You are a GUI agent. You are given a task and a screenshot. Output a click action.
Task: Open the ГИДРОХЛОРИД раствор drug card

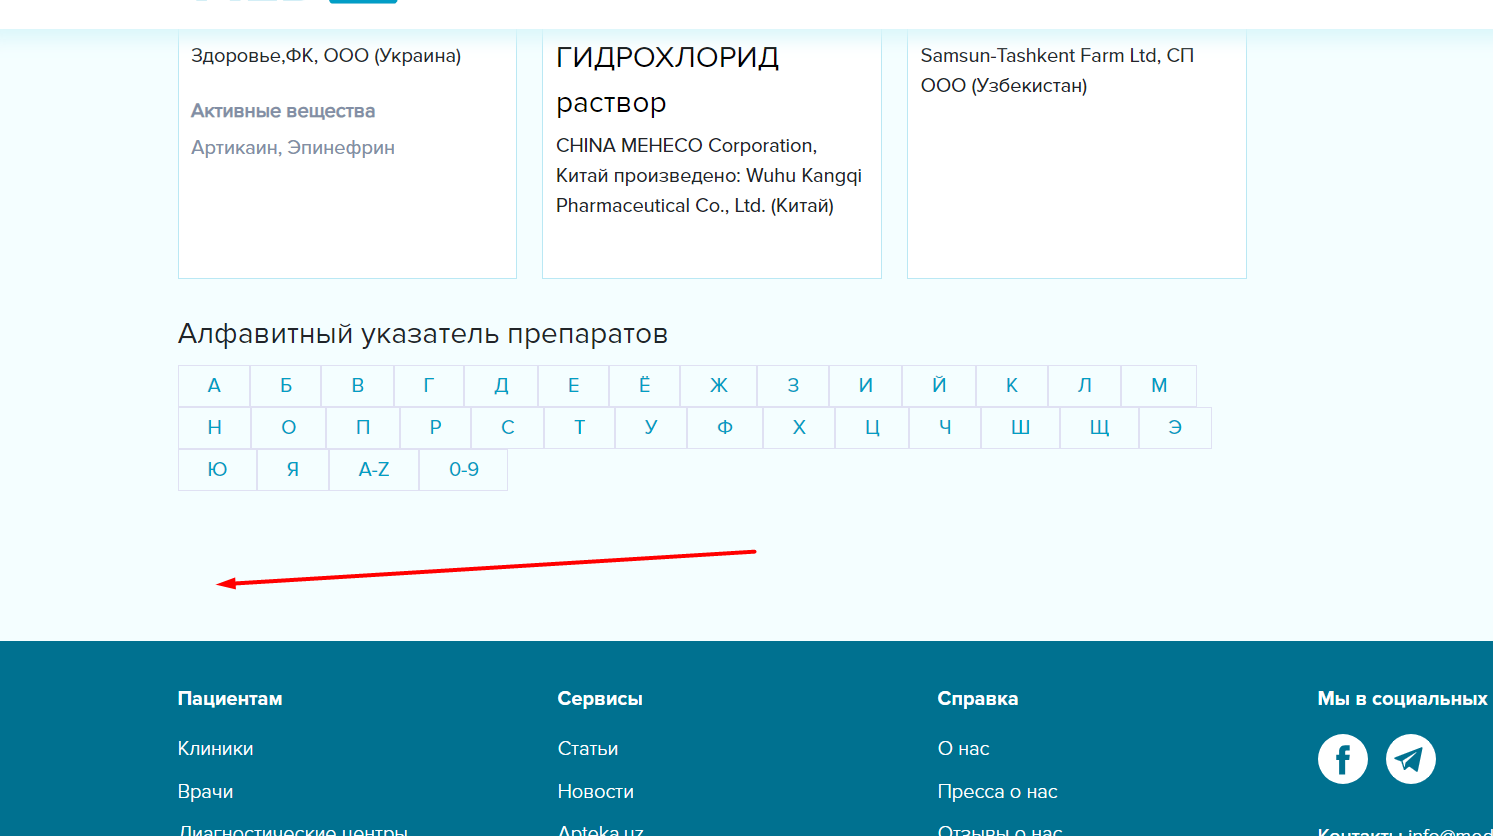712,154
